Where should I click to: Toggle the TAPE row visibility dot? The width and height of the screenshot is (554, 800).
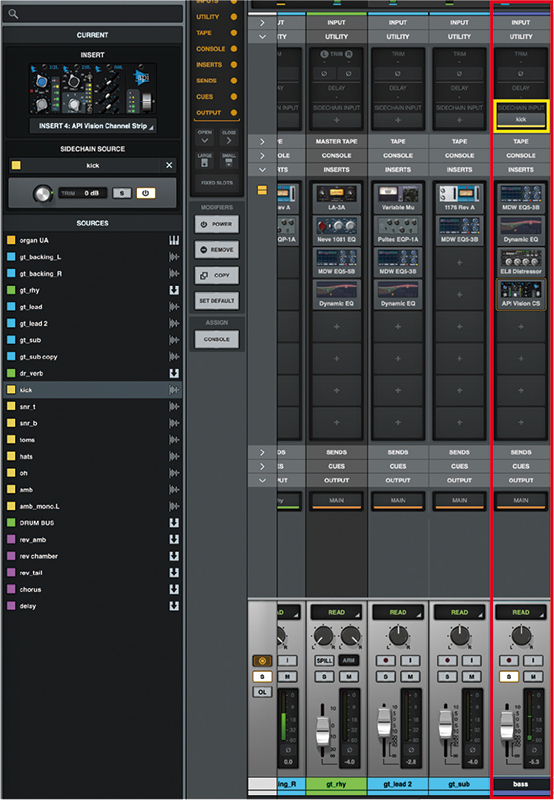click(234, 33)
